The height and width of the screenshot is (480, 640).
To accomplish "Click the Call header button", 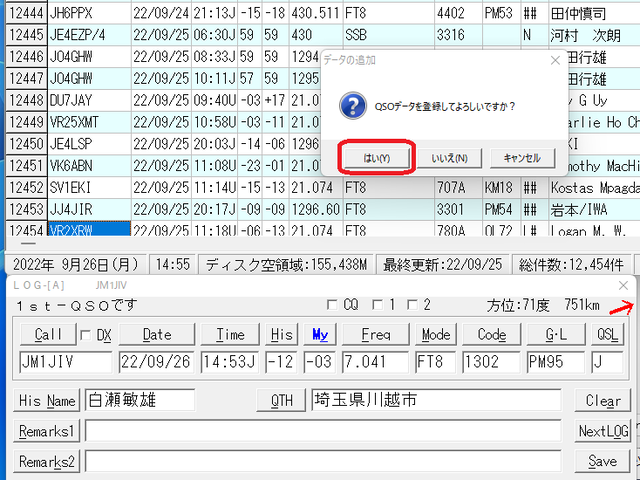I will [48, 335].
